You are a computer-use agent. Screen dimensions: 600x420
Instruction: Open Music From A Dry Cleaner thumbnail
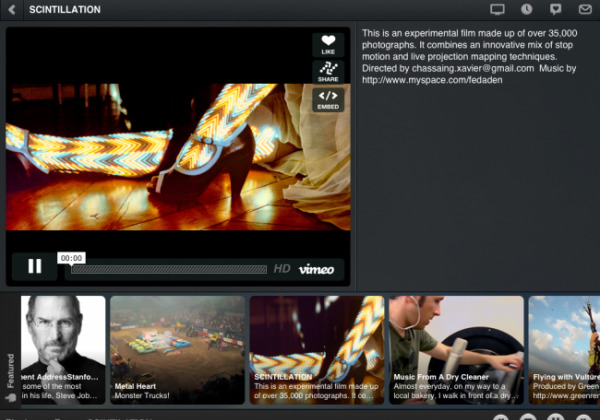coord(456,350)
